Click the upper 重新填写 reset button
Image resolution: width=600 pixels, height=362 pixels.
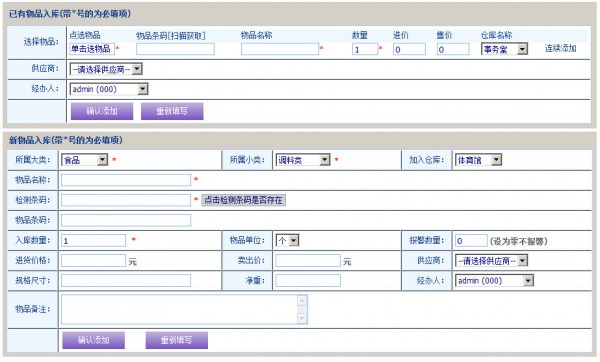(172, 111)
